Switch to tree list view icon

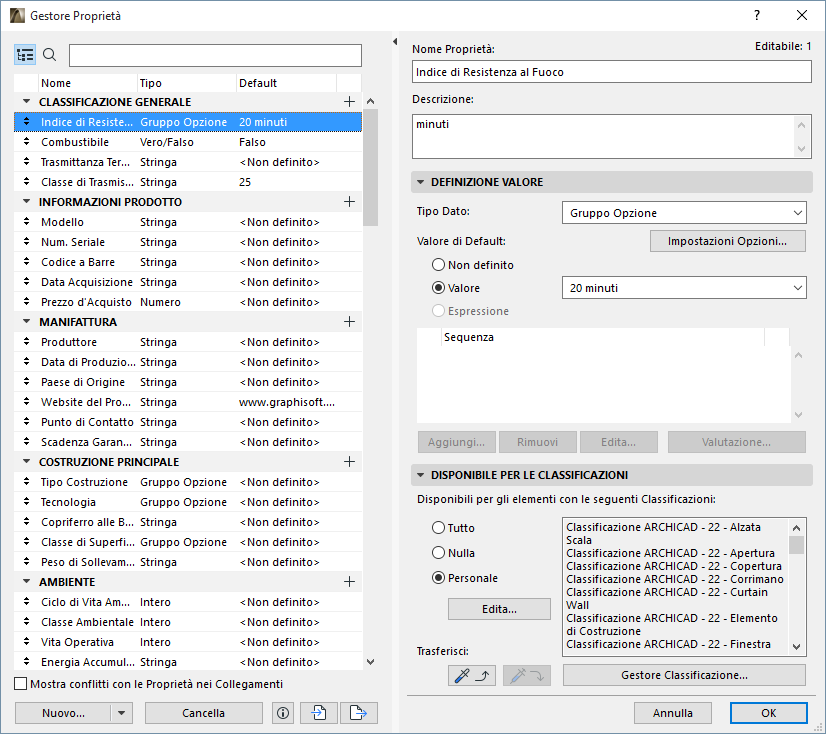click(25, 55)
